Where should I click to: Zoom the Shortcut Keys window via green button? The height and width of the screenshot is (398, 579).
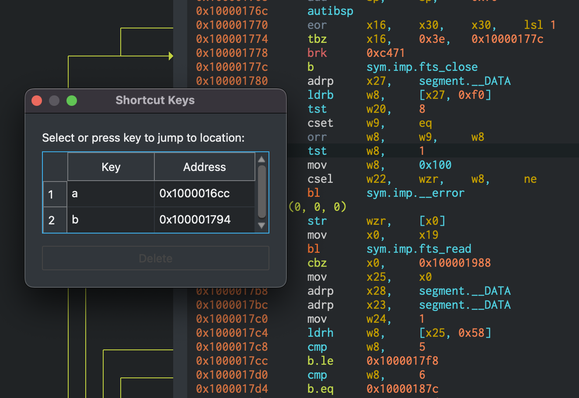coord(72,100)
